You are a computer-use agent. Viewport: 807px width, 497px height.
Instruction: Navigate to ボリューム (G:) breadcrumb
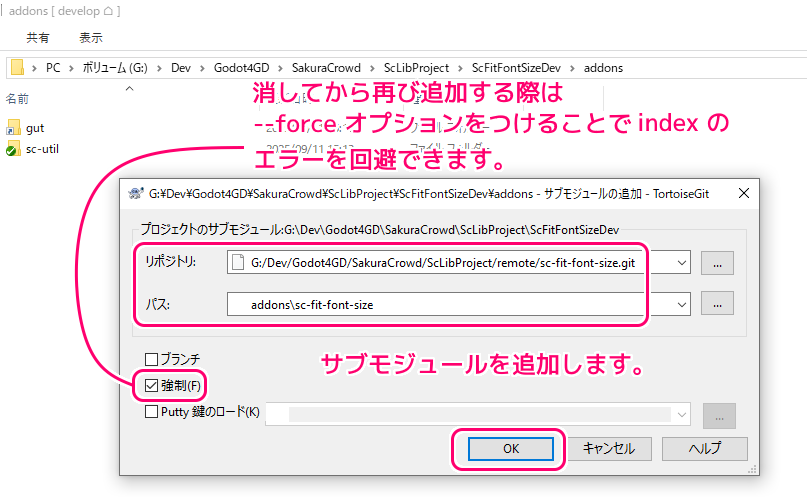115,68
